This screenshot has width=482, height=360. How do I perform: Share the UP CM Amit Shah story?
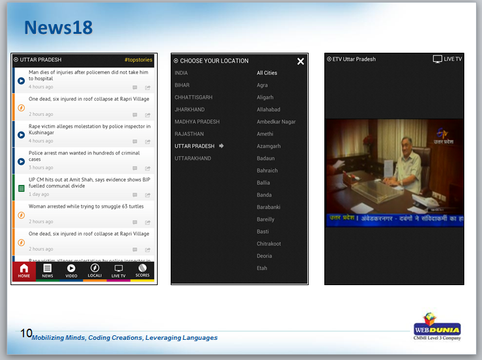pos(147,195)
